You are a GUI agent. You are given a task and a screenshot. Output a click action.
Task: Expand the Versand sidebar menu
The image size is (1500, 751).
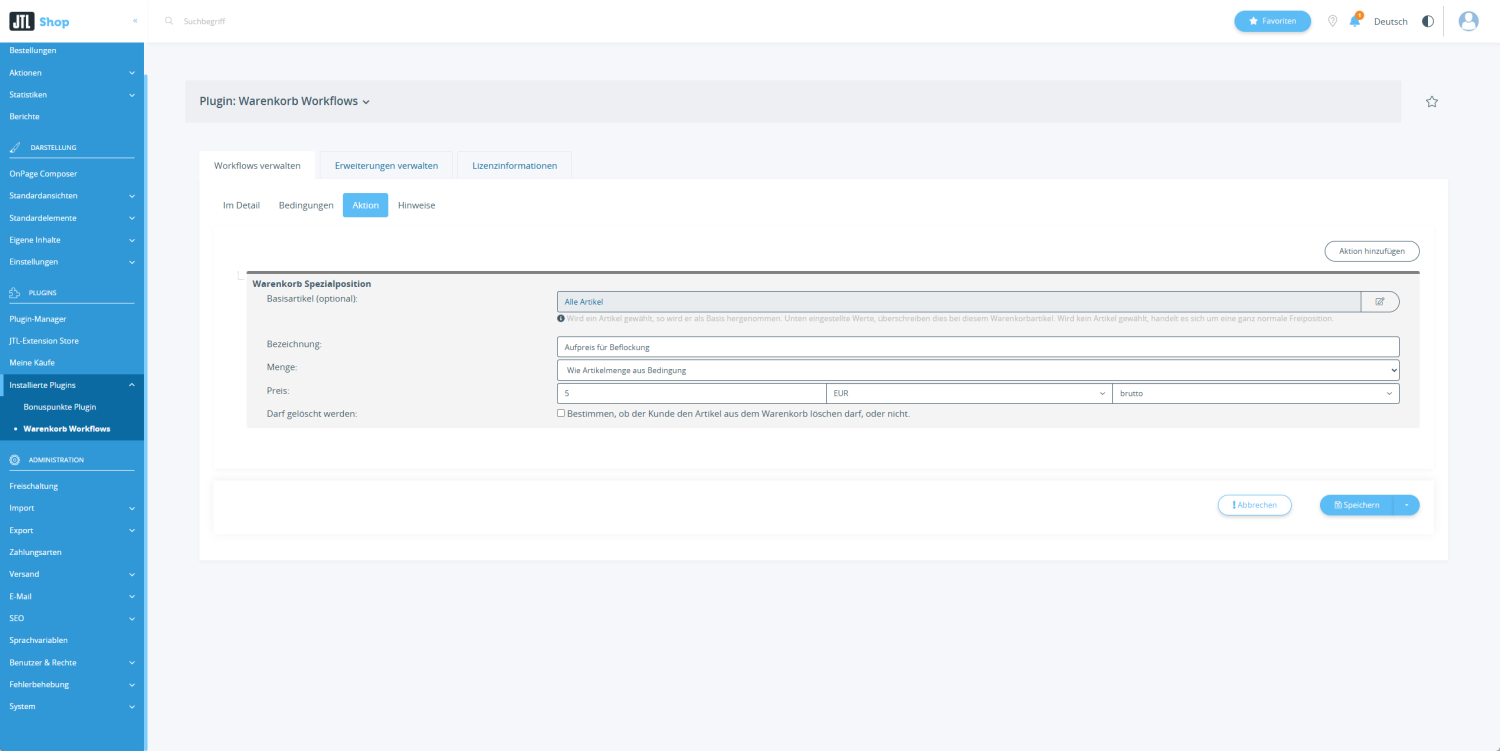70,574
